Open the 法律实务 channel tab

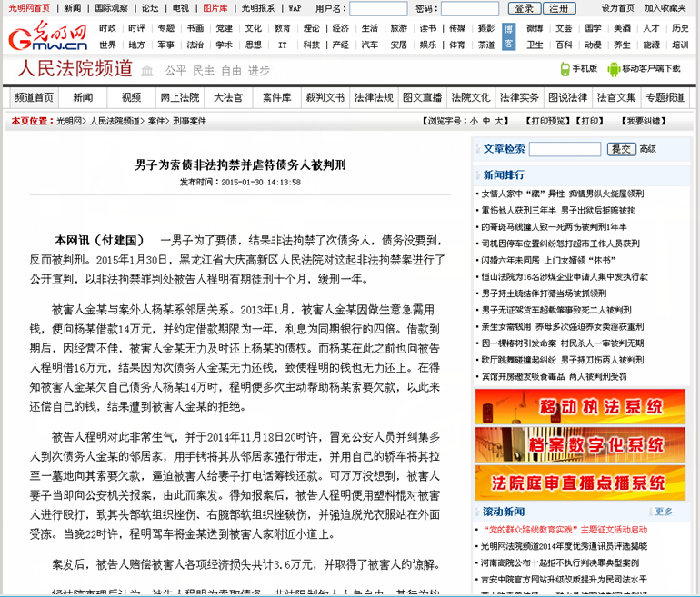(519, 97)
